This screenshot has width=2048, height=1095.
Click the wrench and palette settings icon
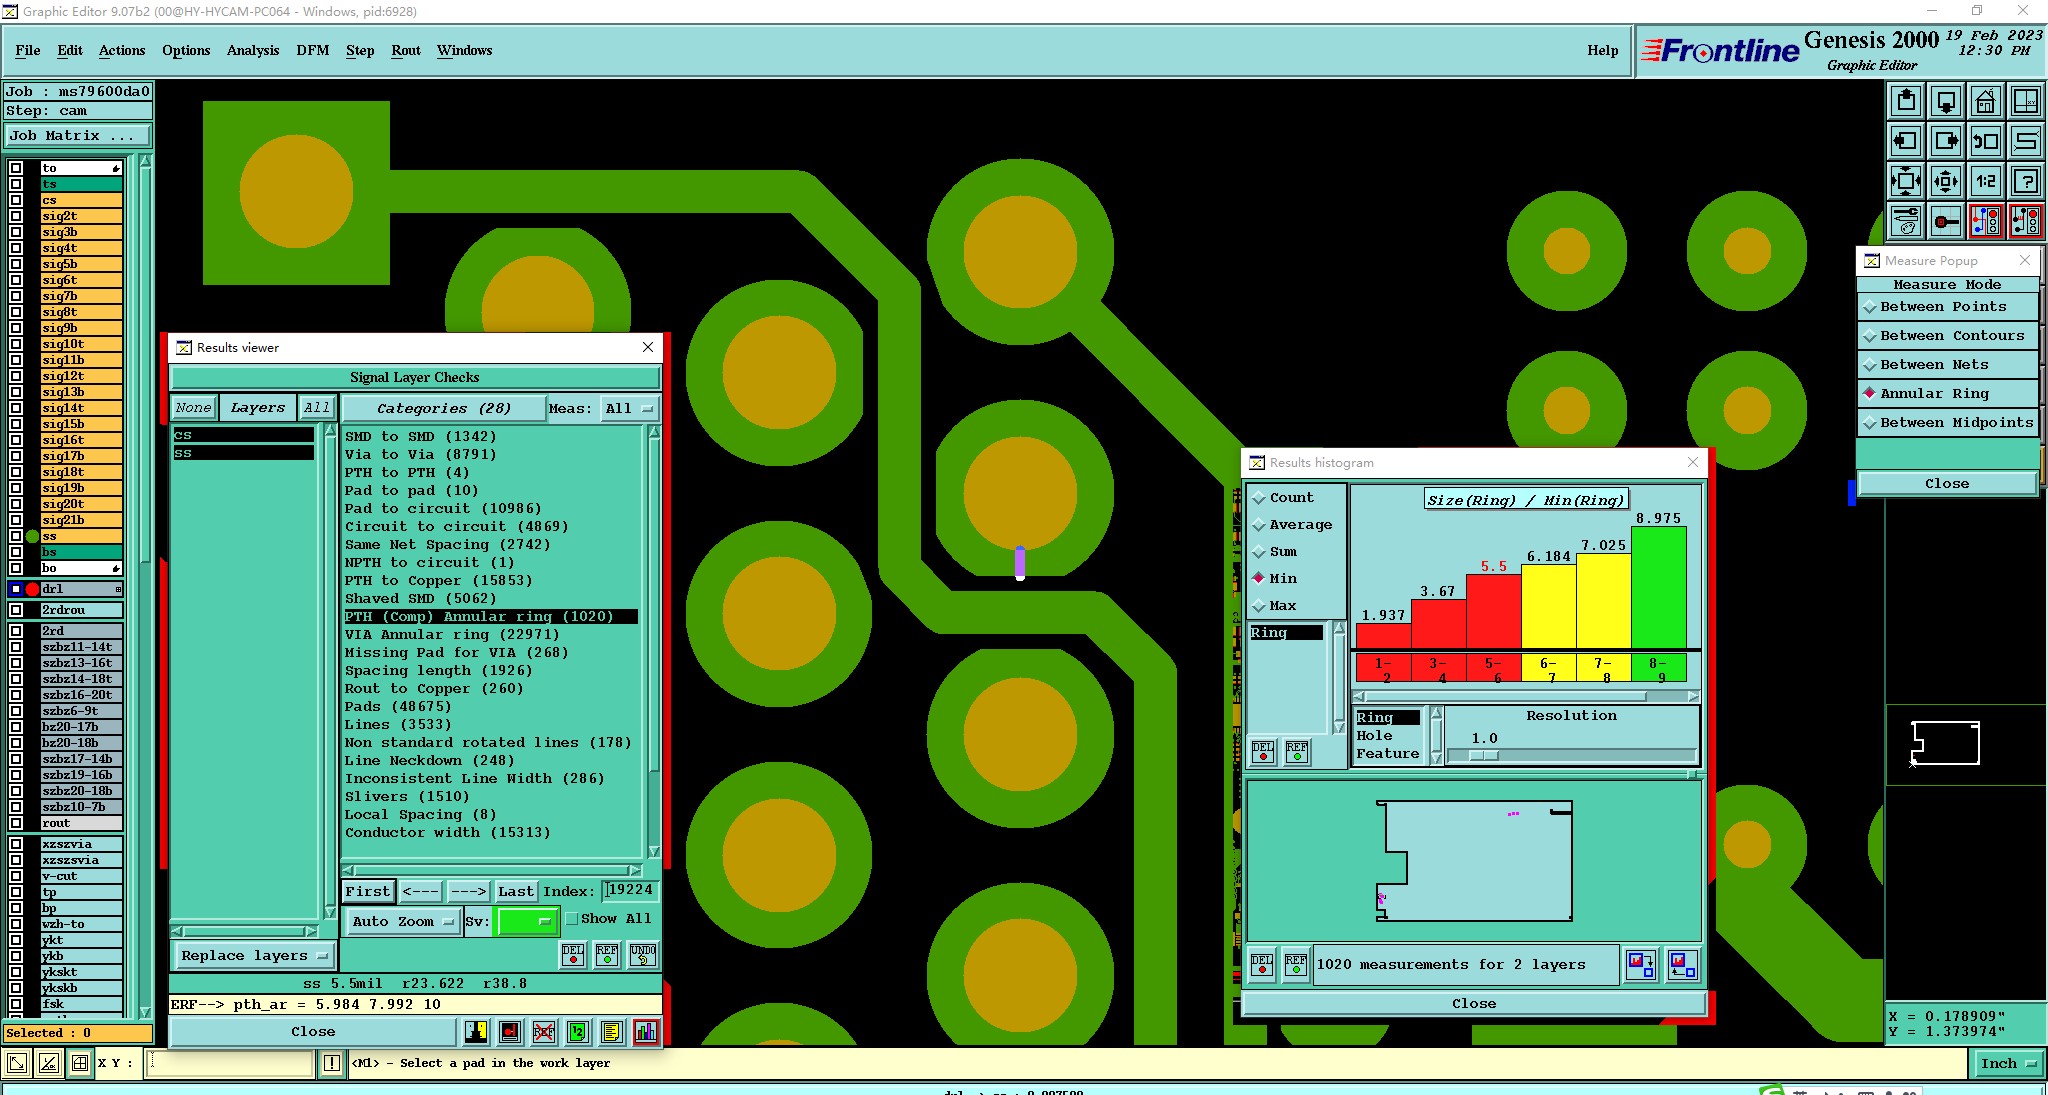click(x=1906, y=221)
